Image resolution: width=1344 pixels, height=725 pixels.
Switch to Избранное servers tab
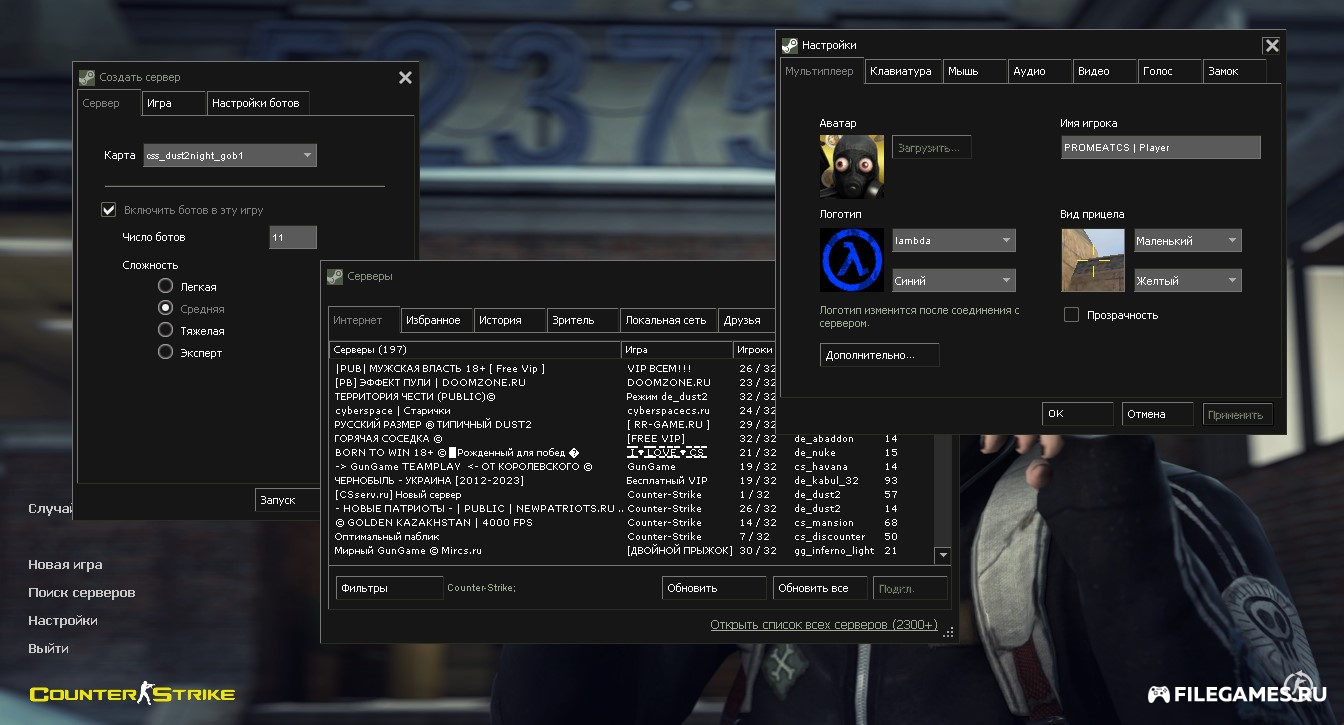[437, 320]
